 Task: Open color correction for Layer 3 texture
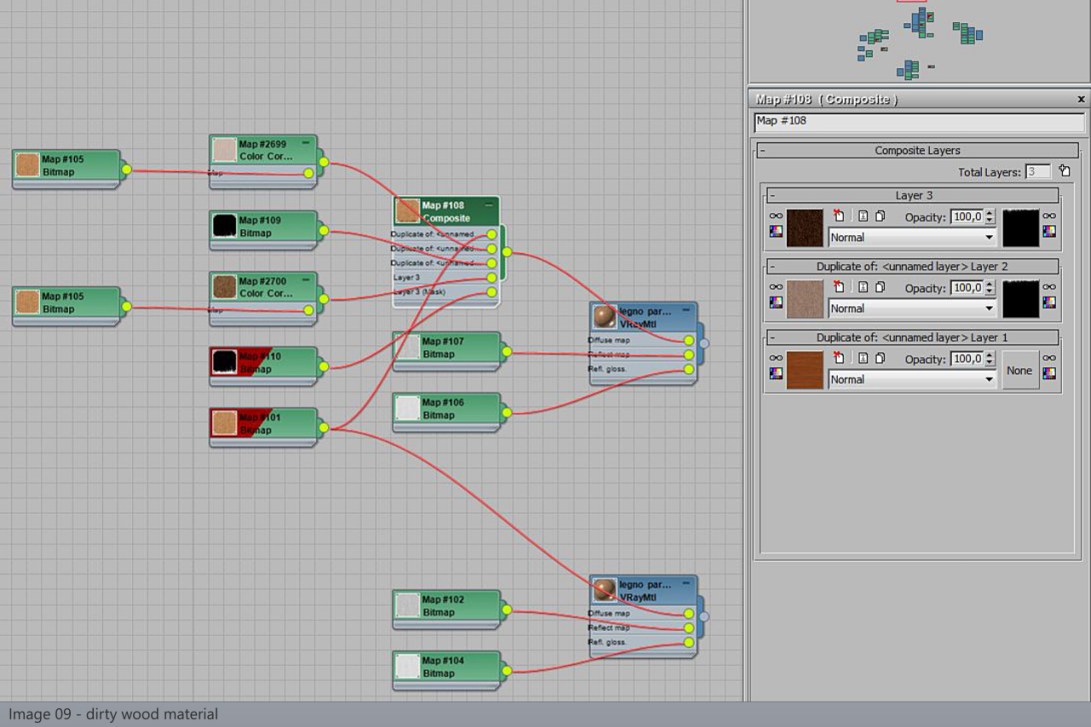[775, 232]
